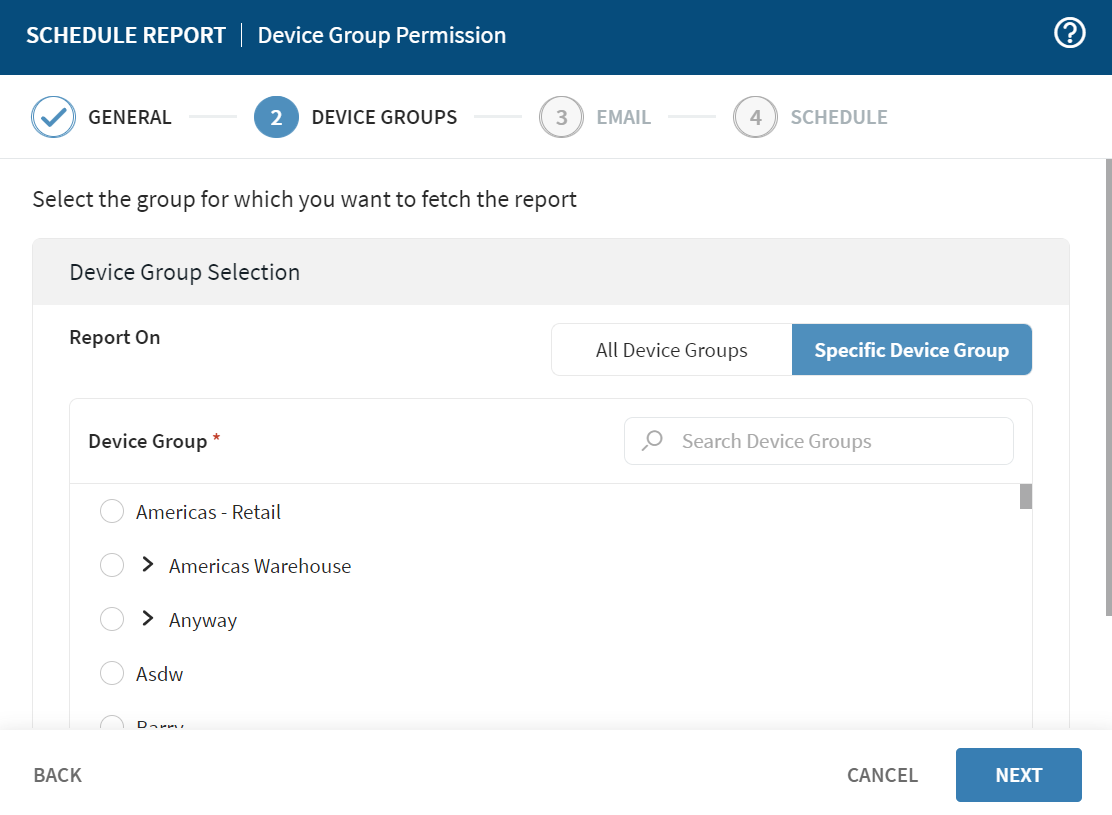Select the Americas Warehouse radio button
Viewport: 1112px width, 815px height.
point(112,566)
